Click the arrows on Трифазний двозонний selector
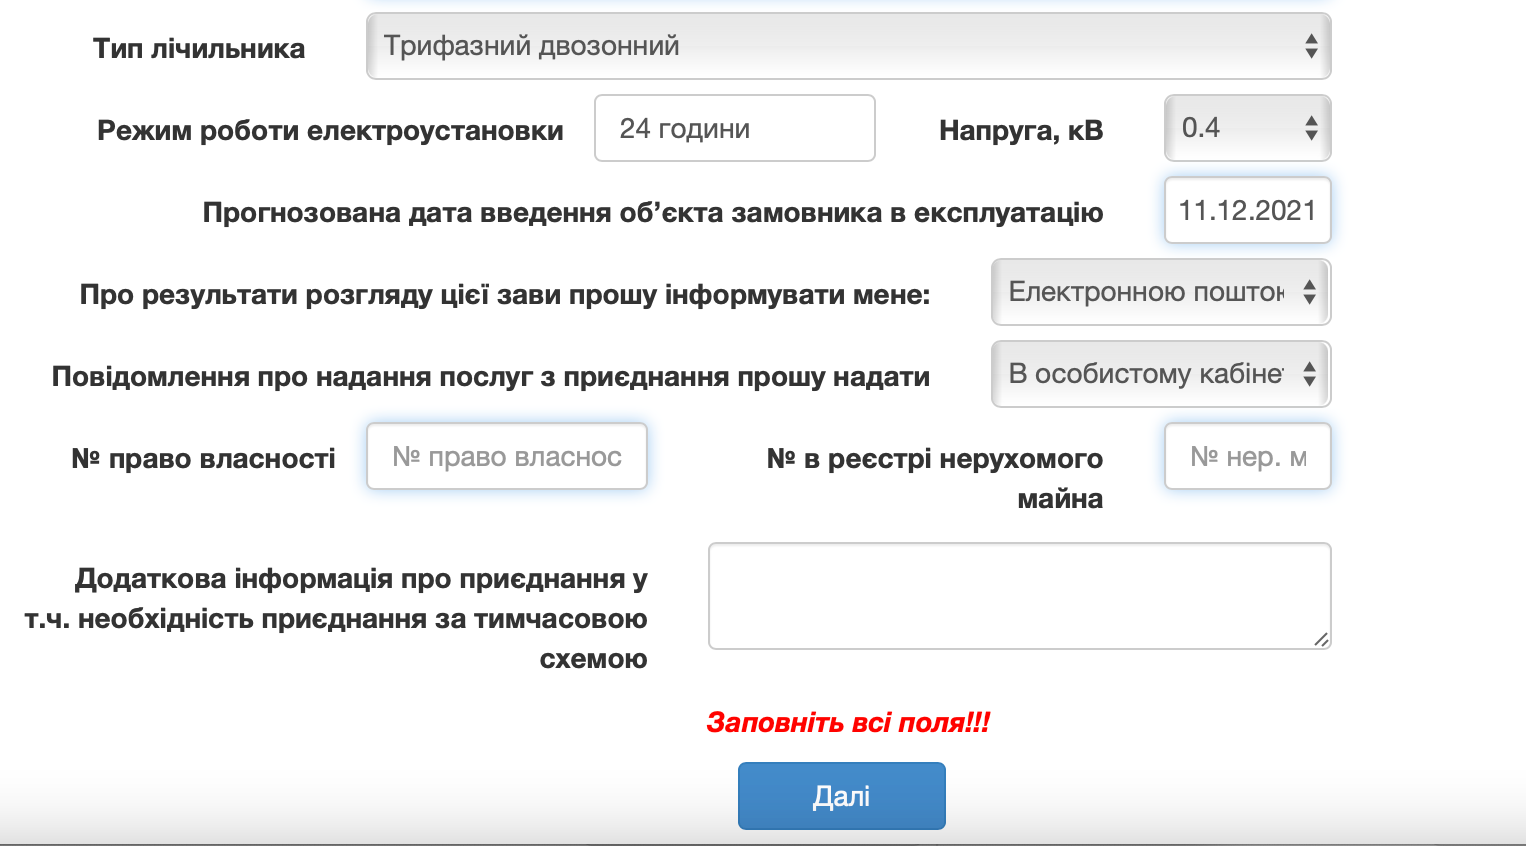 [x=1311, y=46]
